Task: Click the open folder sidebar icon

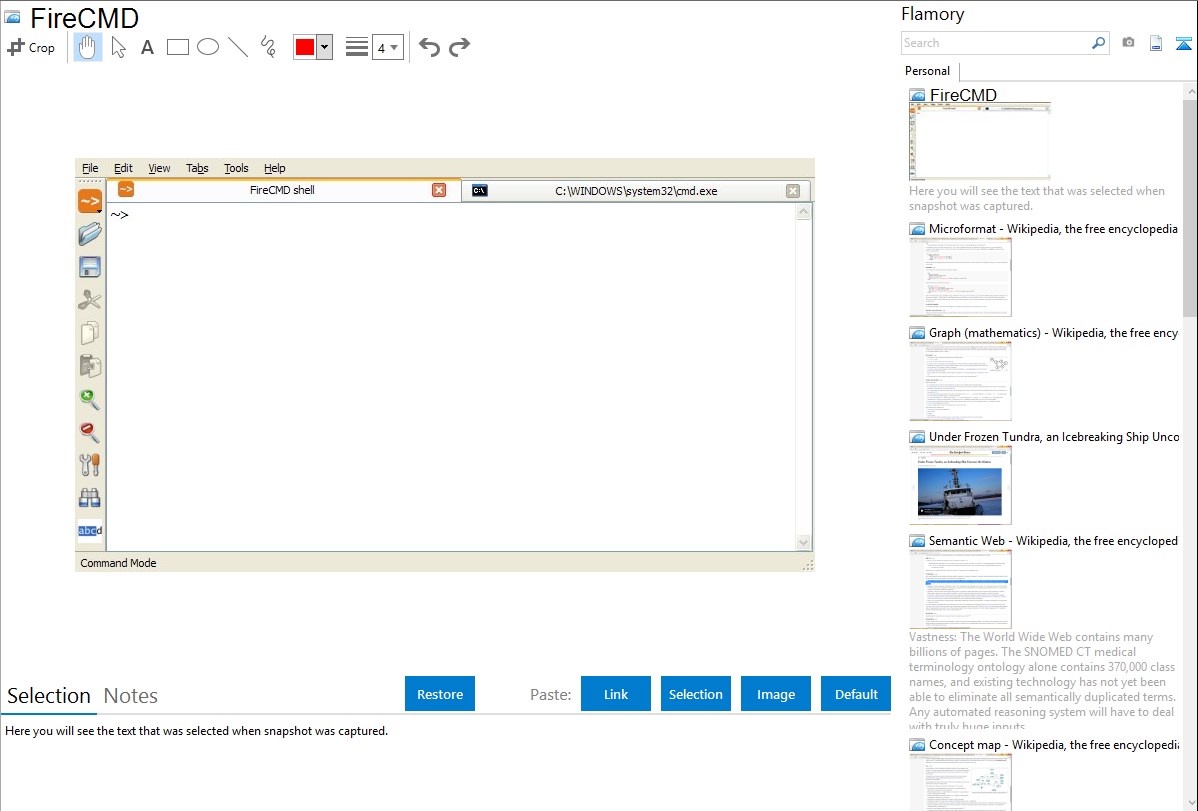Action: pyautogui.click(x=90, y=234)
